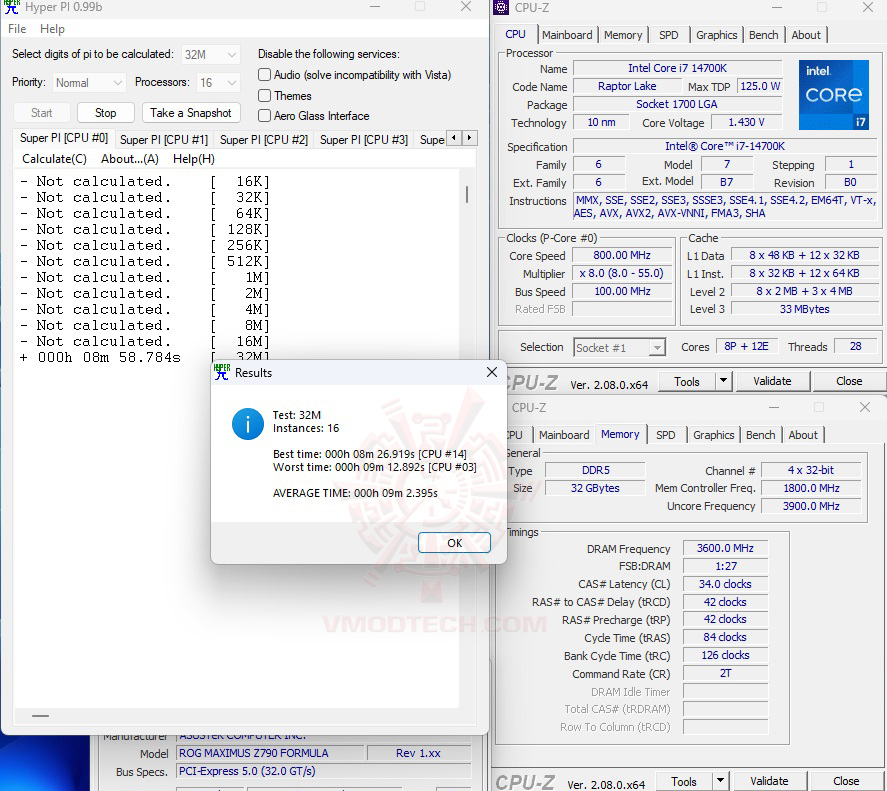This screenshot has height=791, width=887.
Task: Click Validate in lower CPU-Z
Action: pyautogui.click(x=769, y=781)
